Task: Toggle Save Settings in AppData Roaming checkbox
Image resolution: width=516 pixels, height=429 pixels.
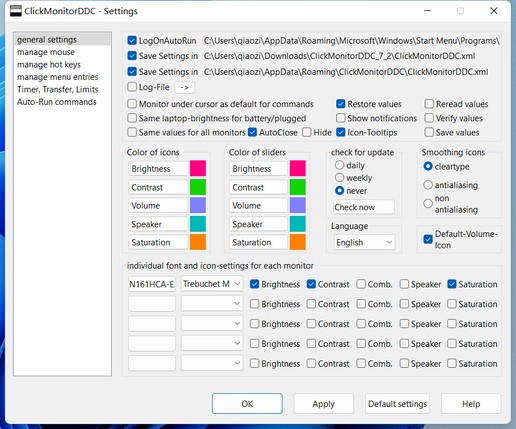Action: tap(132, 72)
